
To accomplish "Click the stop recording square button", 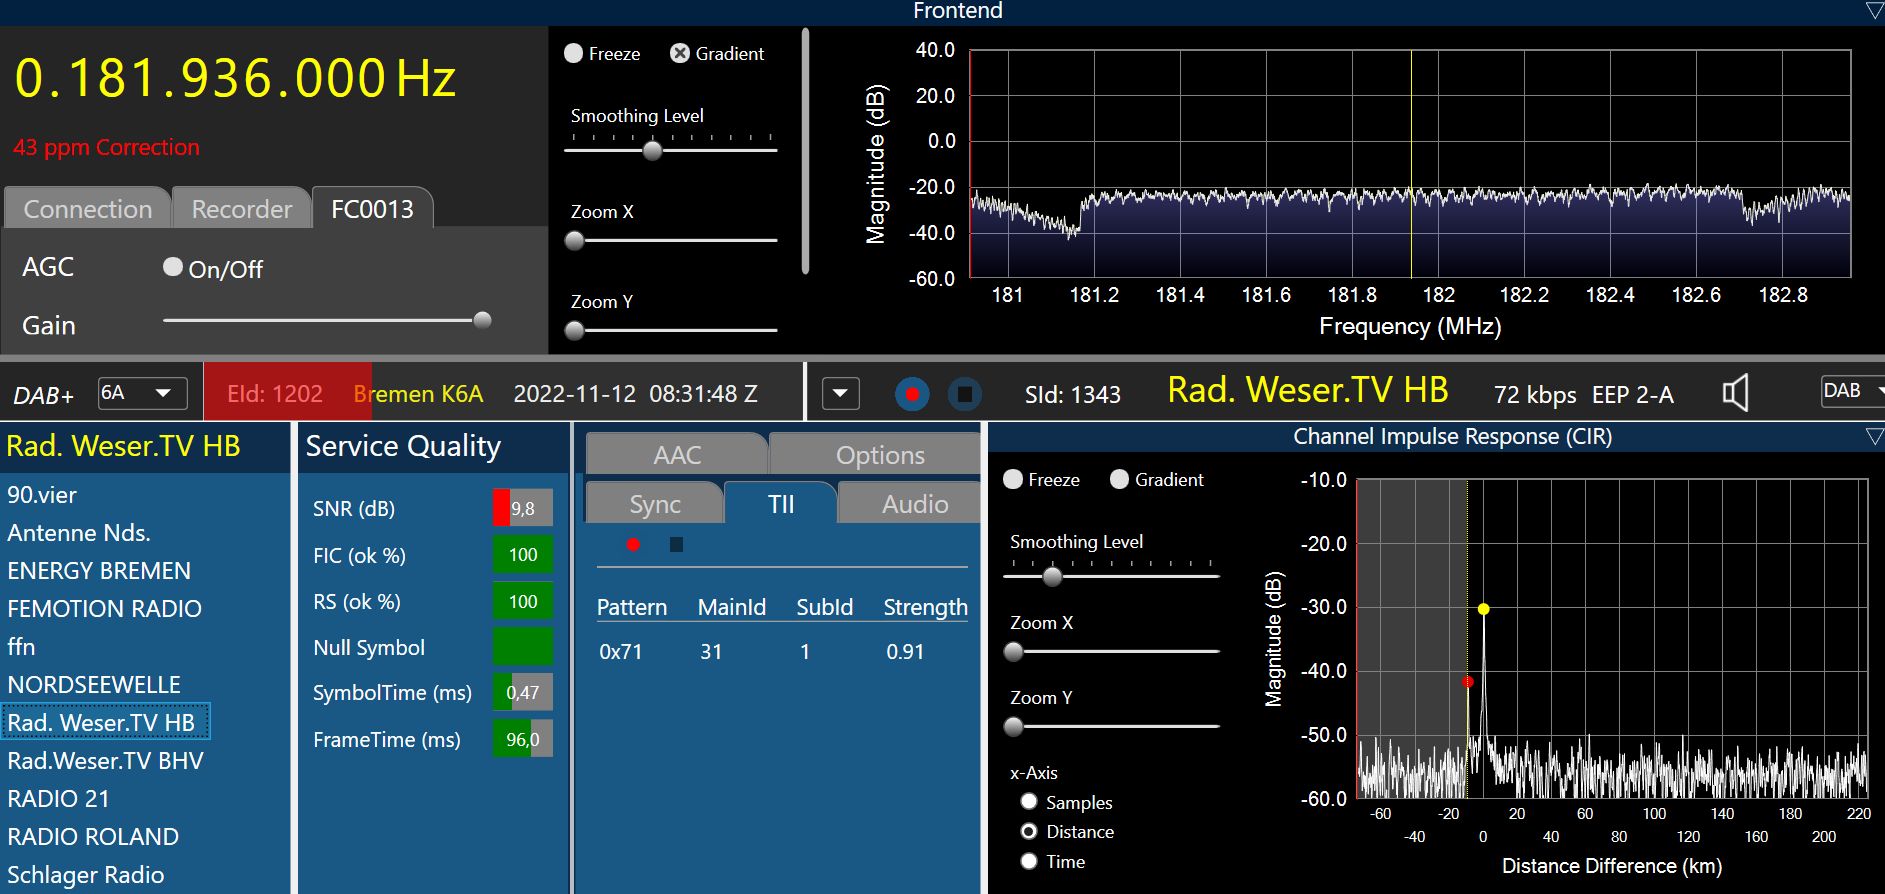I will 964,394.
